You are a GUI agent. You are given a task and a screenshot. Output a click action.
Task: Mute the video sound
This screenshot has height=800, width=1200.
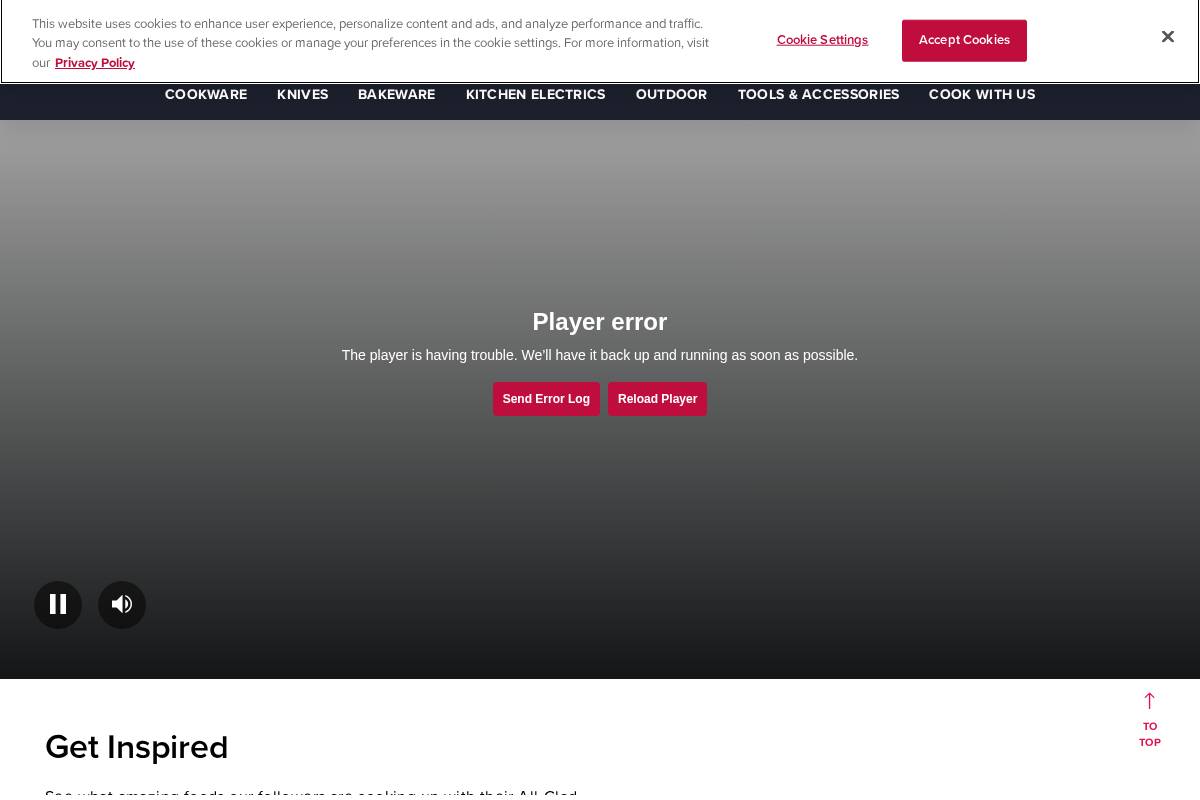click(122, 605)
